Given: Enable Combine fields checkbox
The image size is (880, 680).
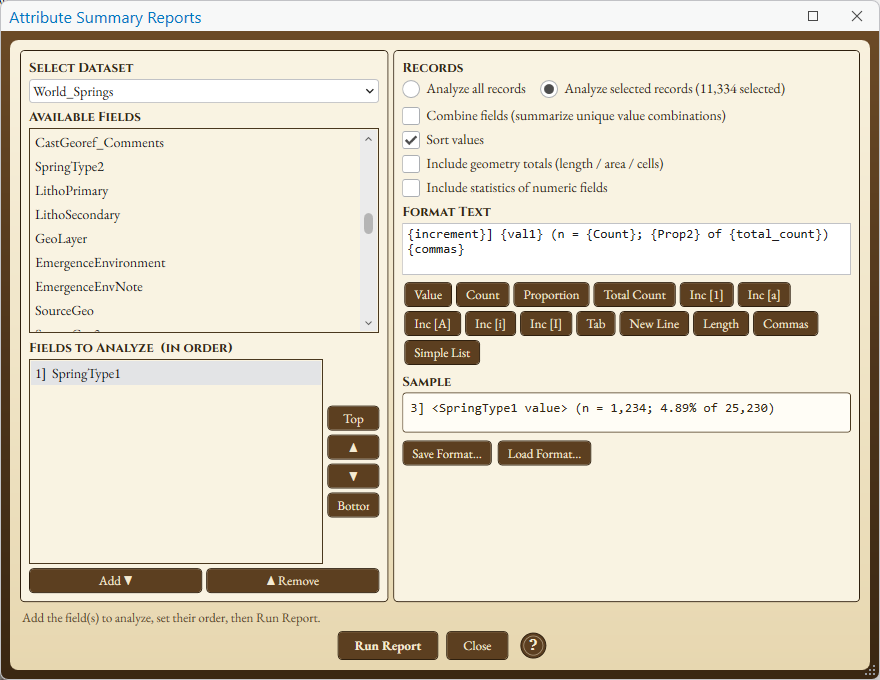Looking at the screenshot, I should click(411, 116).
